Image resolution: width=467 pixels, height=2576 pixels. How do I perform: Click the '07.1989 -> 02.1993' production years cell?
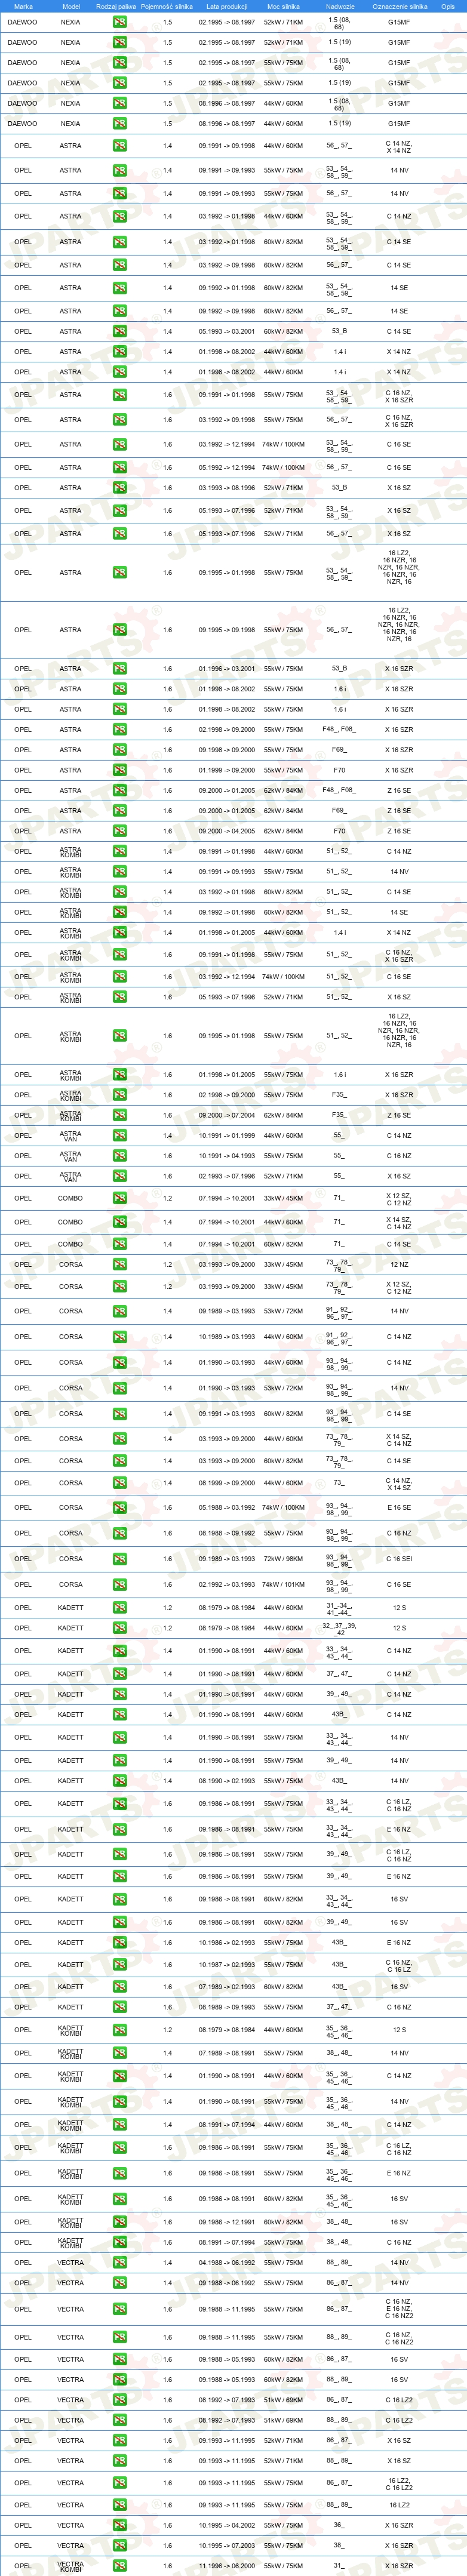click(226, 1987)
